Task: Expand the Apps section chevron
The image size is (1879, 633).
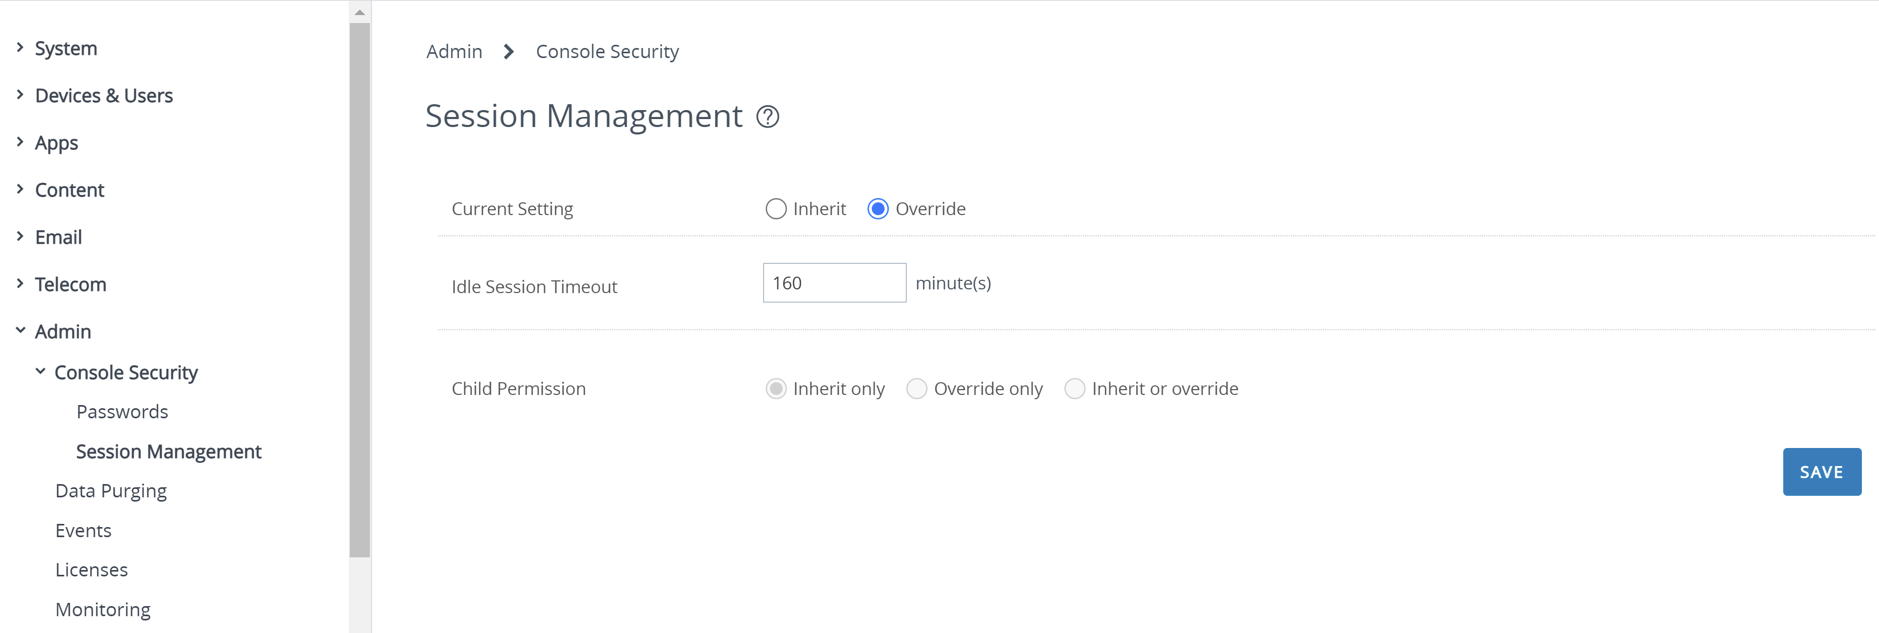Action: tap(20, 142)
